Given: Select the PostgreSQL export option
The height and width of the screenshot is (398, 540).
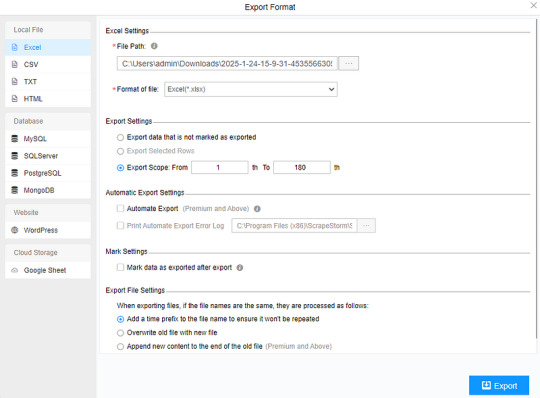Looking at the screenshot, I should [48, 173].
